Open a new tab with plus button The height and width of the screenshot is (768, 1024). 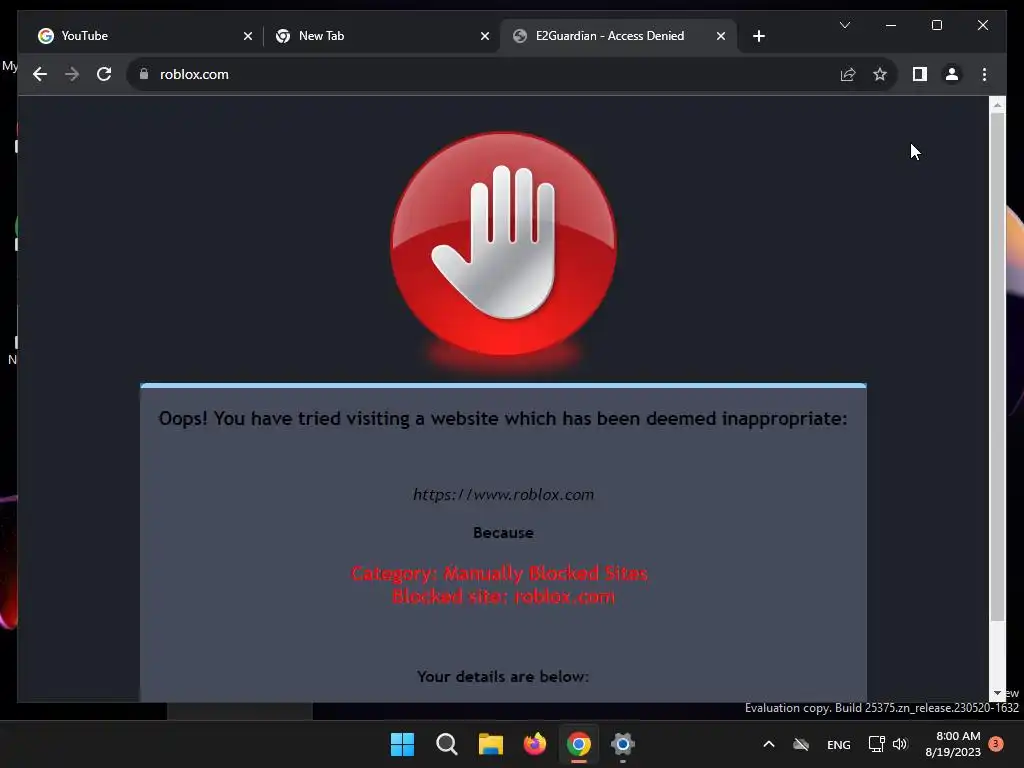pyautogui.click(x=758, y=36)
